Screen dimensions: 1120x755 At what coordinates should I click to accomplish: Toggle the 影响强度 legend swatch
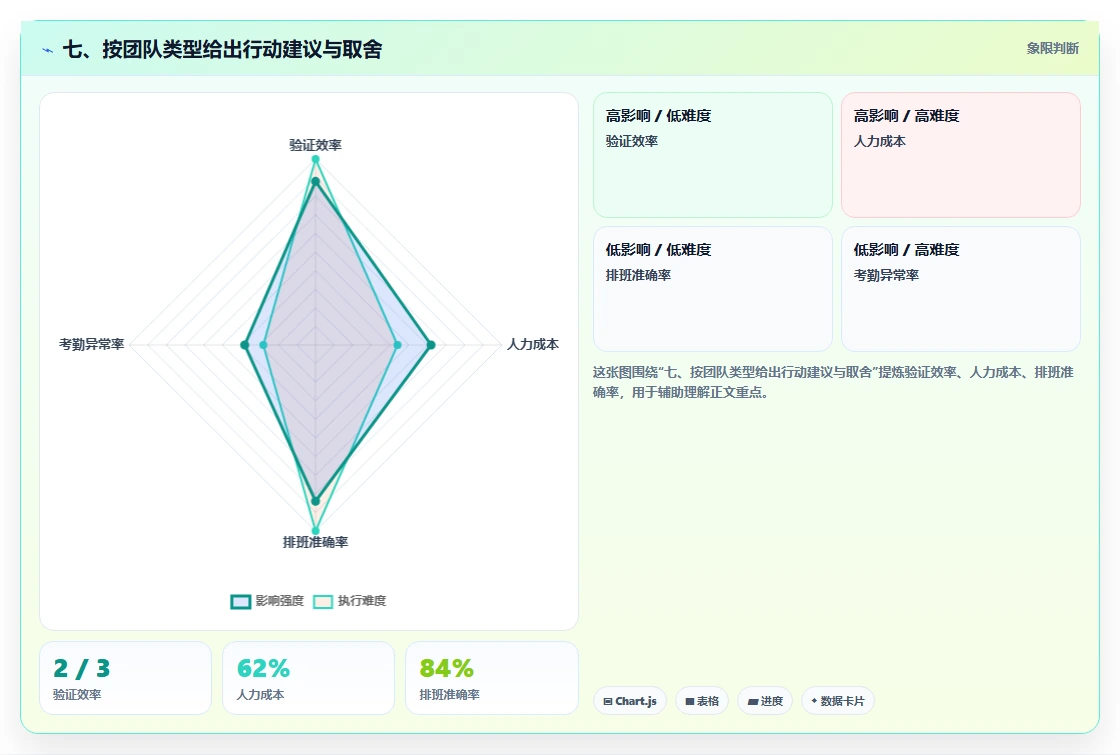point(241,601)
